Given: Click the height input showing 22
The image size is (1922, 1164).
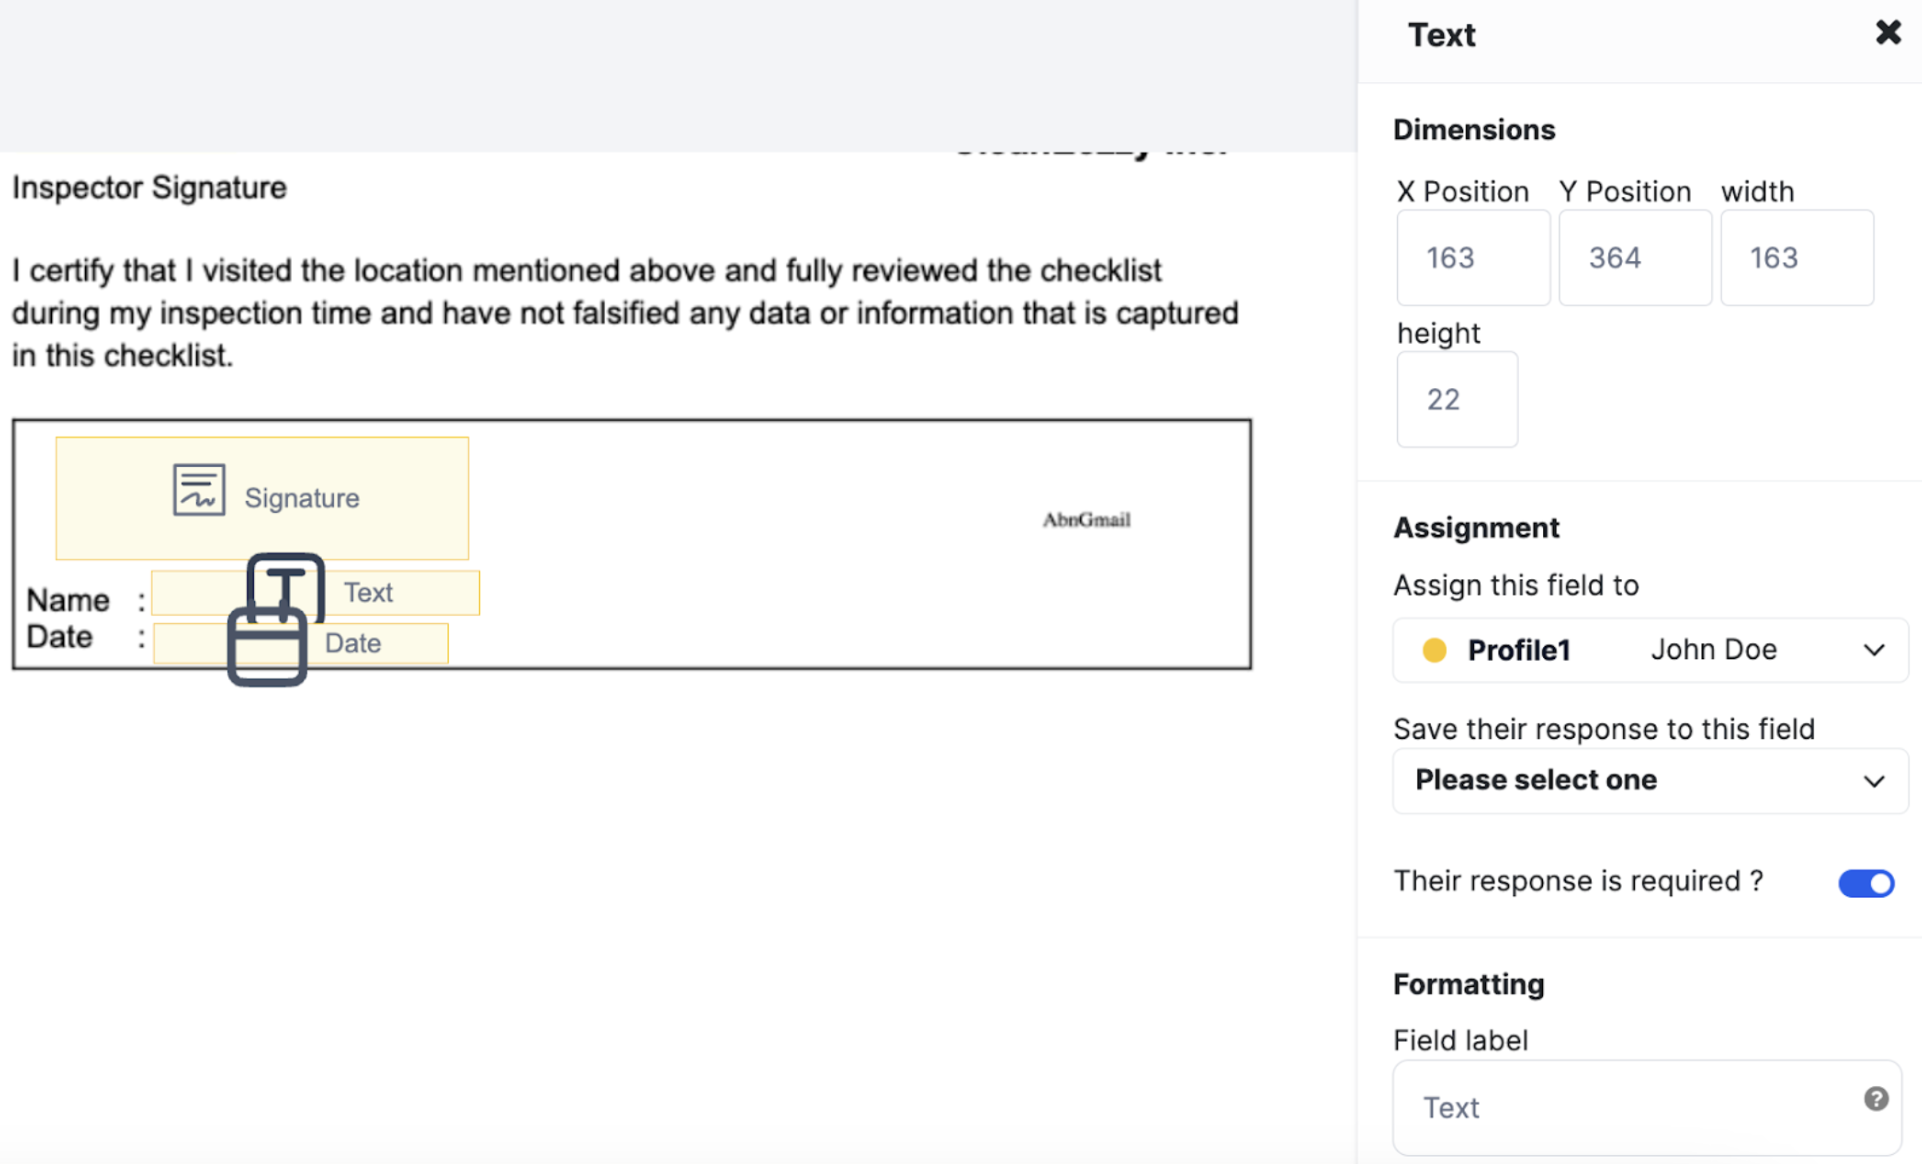Looking at the screenshot, I should point(1456,399).
